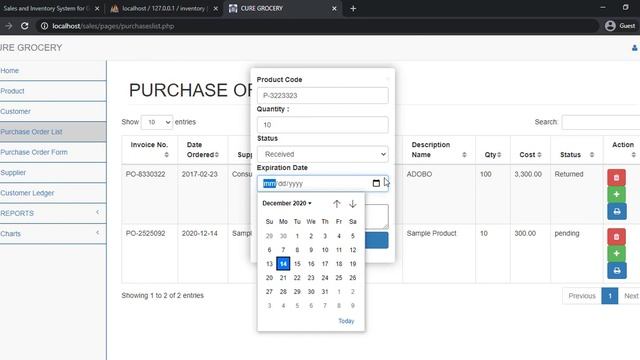Screen dimensions: 640x360
Task: Close the localhost inventory tab
Action: [216, 8]
